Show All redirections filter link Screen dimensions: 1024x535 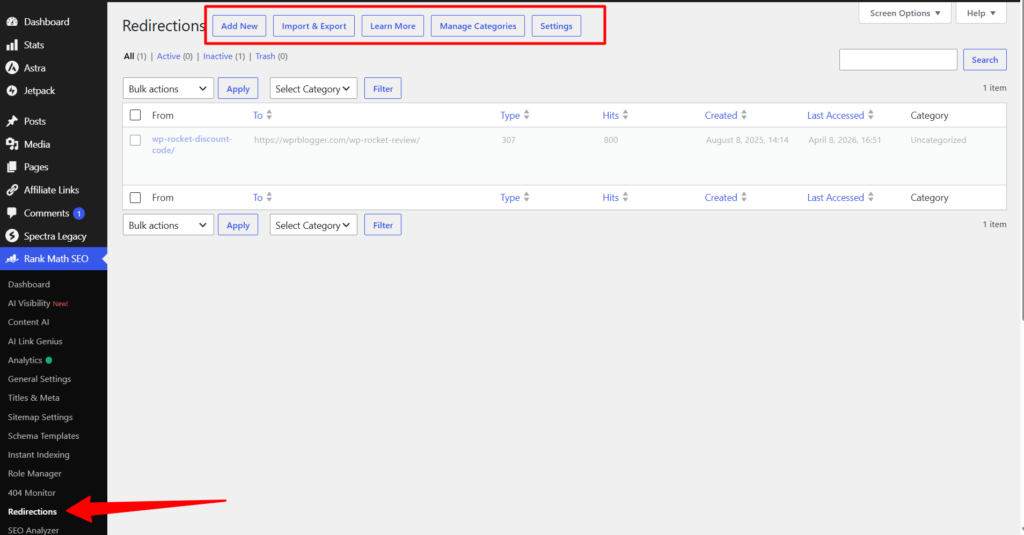(x=129, y=56)
